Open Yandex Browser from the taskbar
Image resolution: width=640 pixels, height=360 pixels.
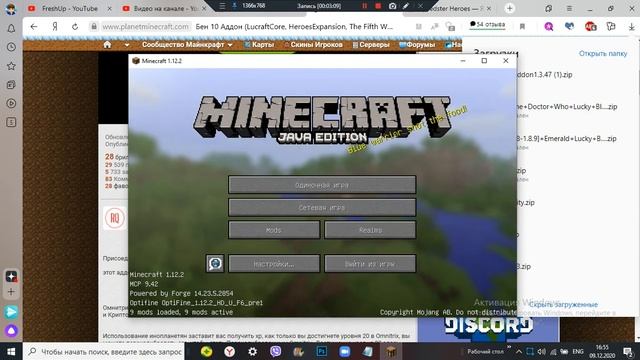229,351
